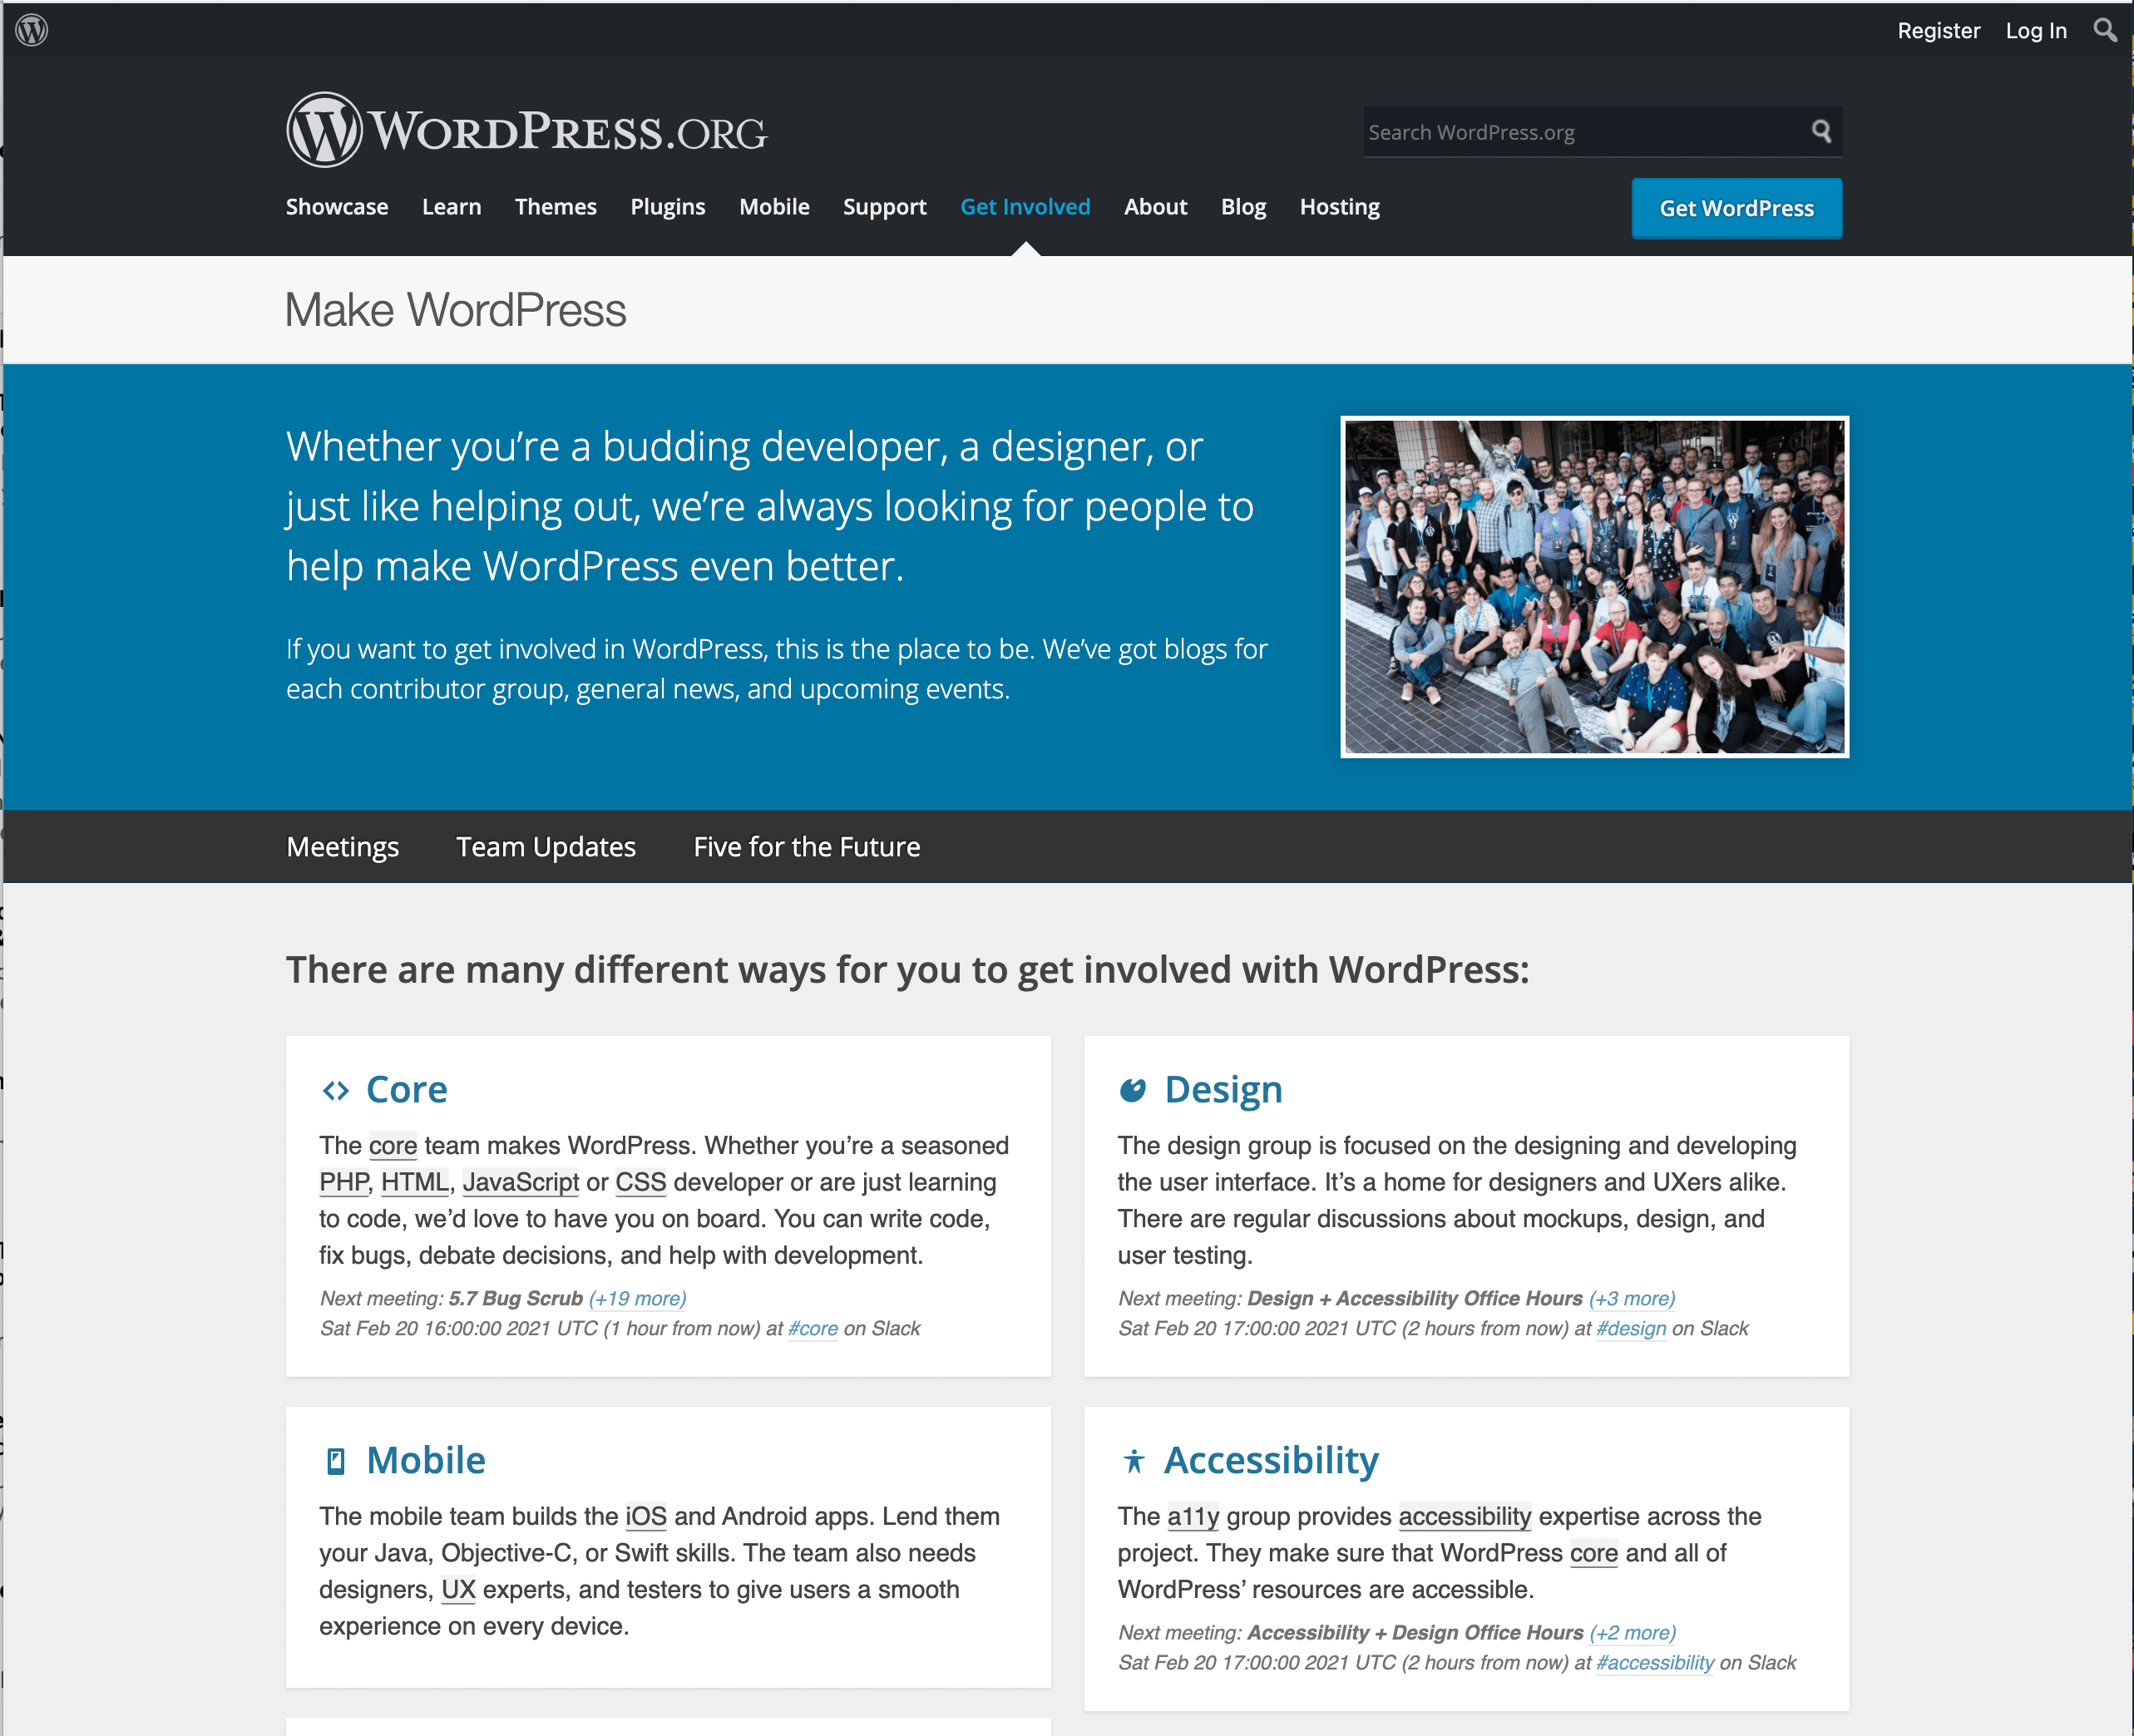Select the Five for the Future tab
Viewport: 2134px width, 1736px height.
tap(807, 845)
